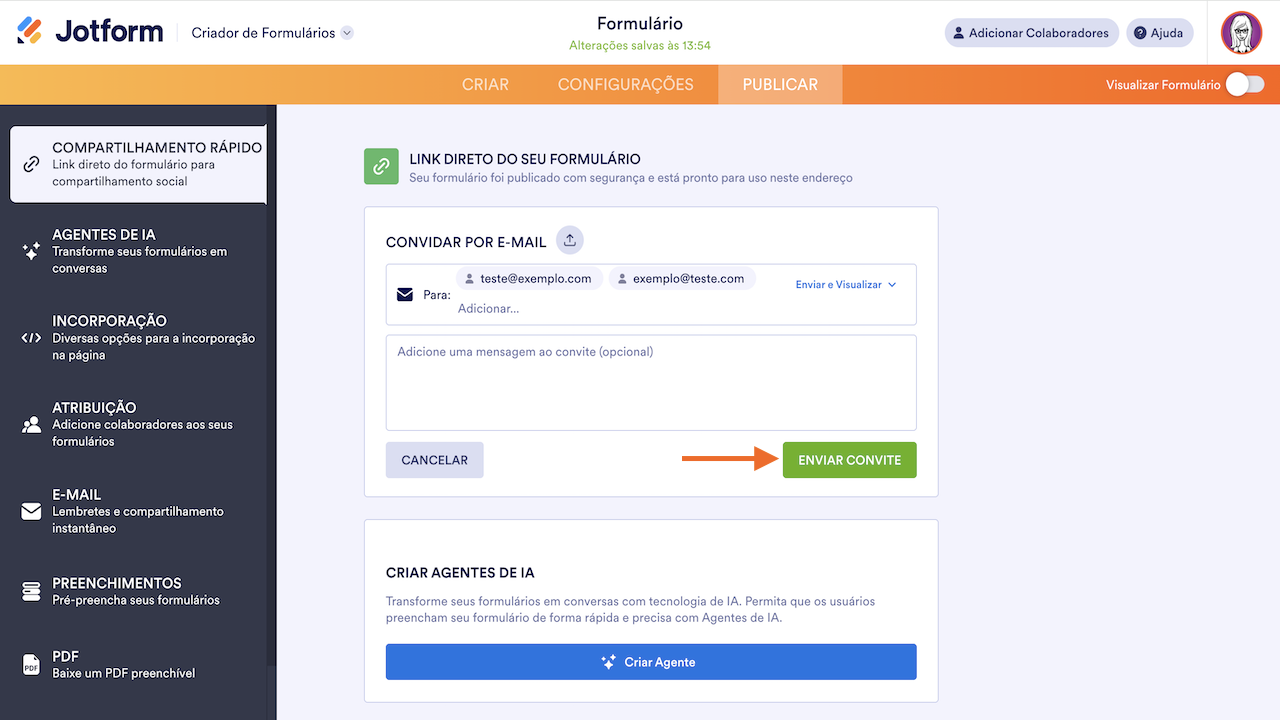This screenshot has height=720, width=1280.
Task: Toggle the Visualizar Formulário switch
Action: pos(1245,85)
